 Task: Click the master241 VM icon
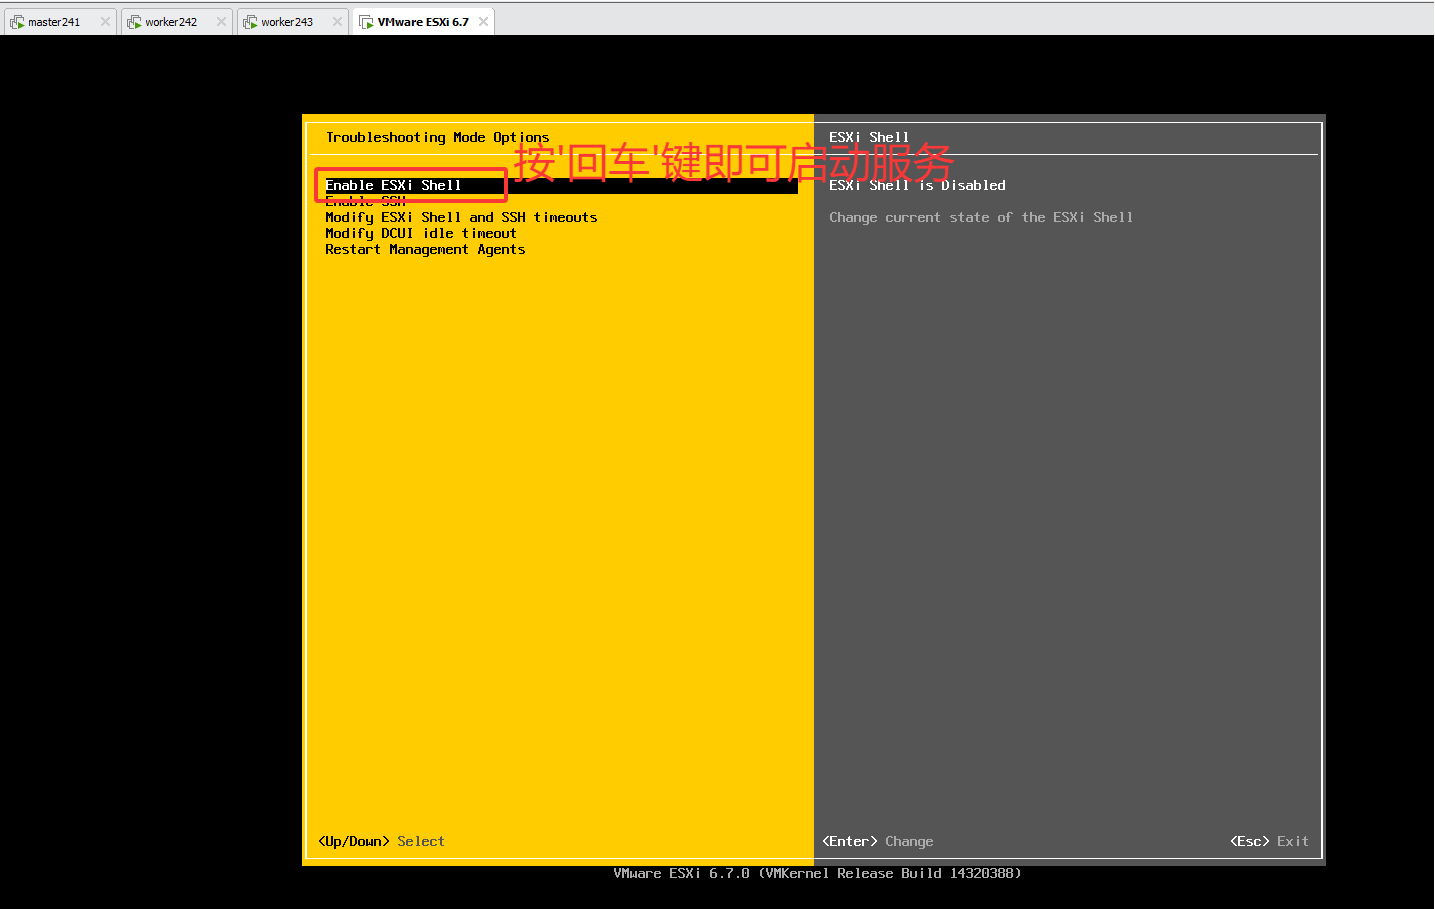(x=17, y=22)
